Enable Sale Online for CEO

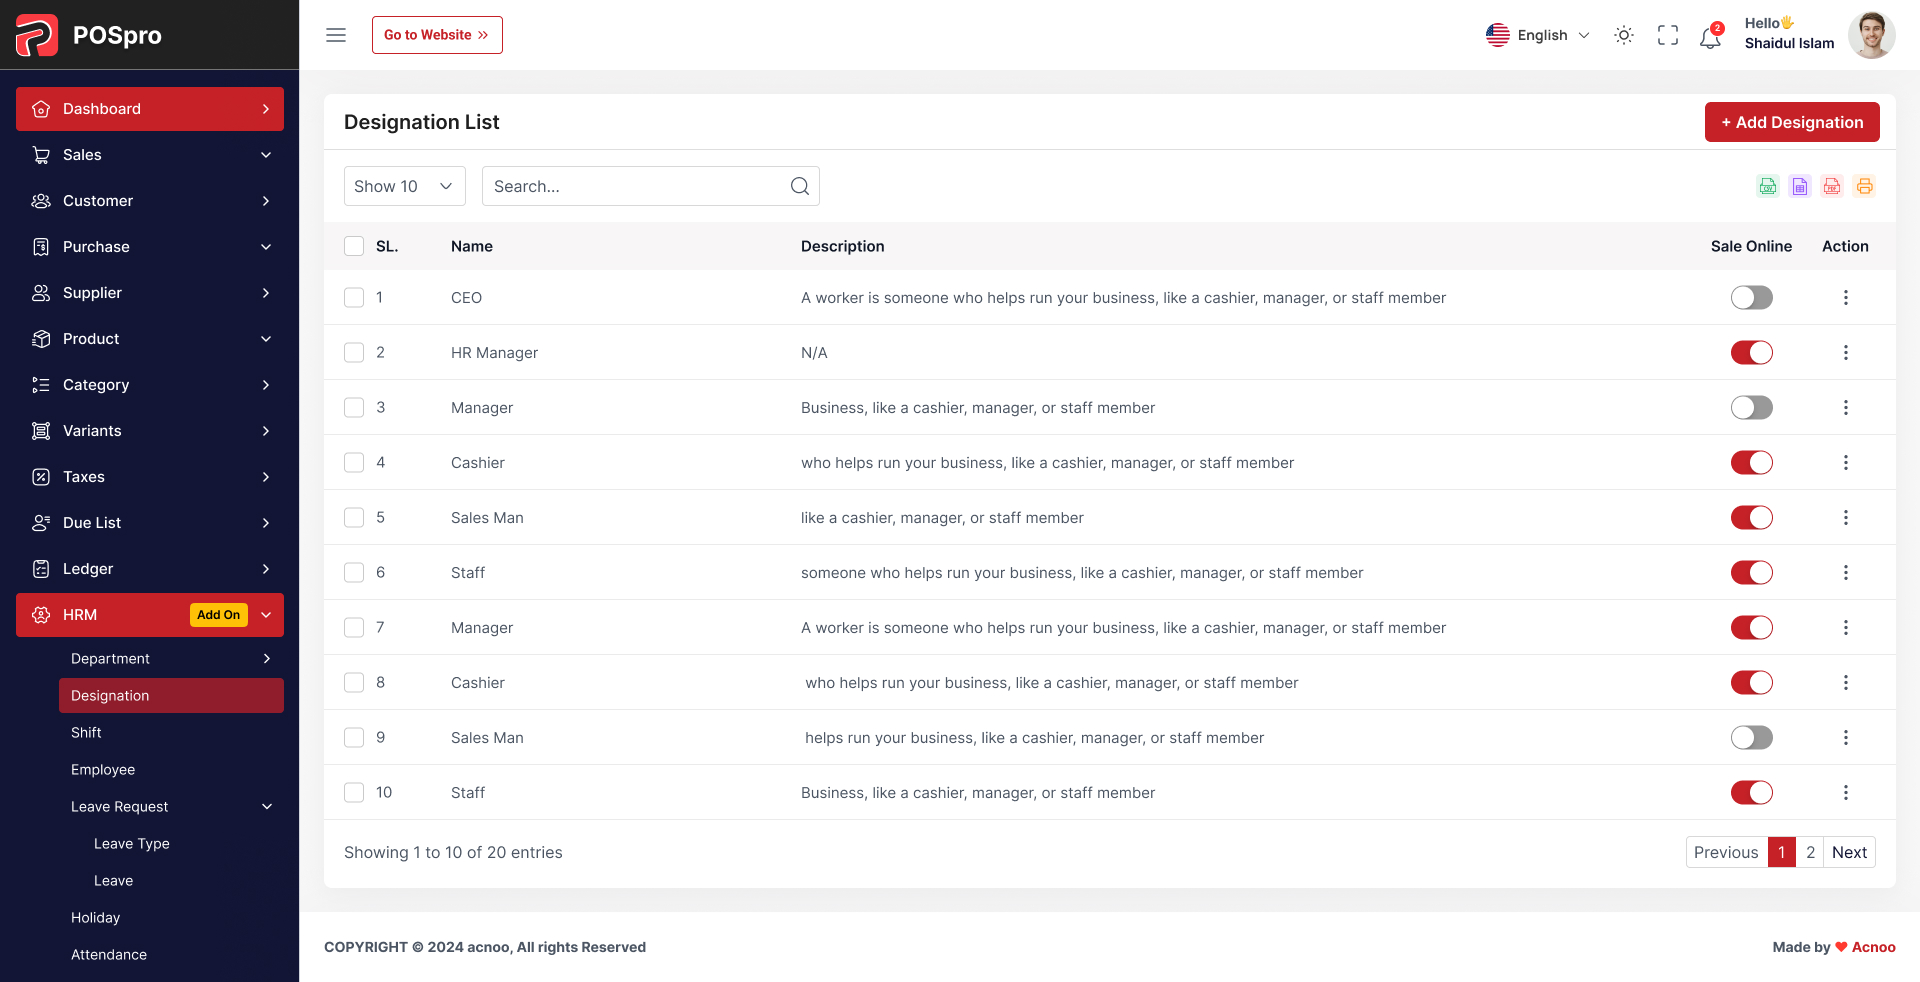tap(1751, 297)
